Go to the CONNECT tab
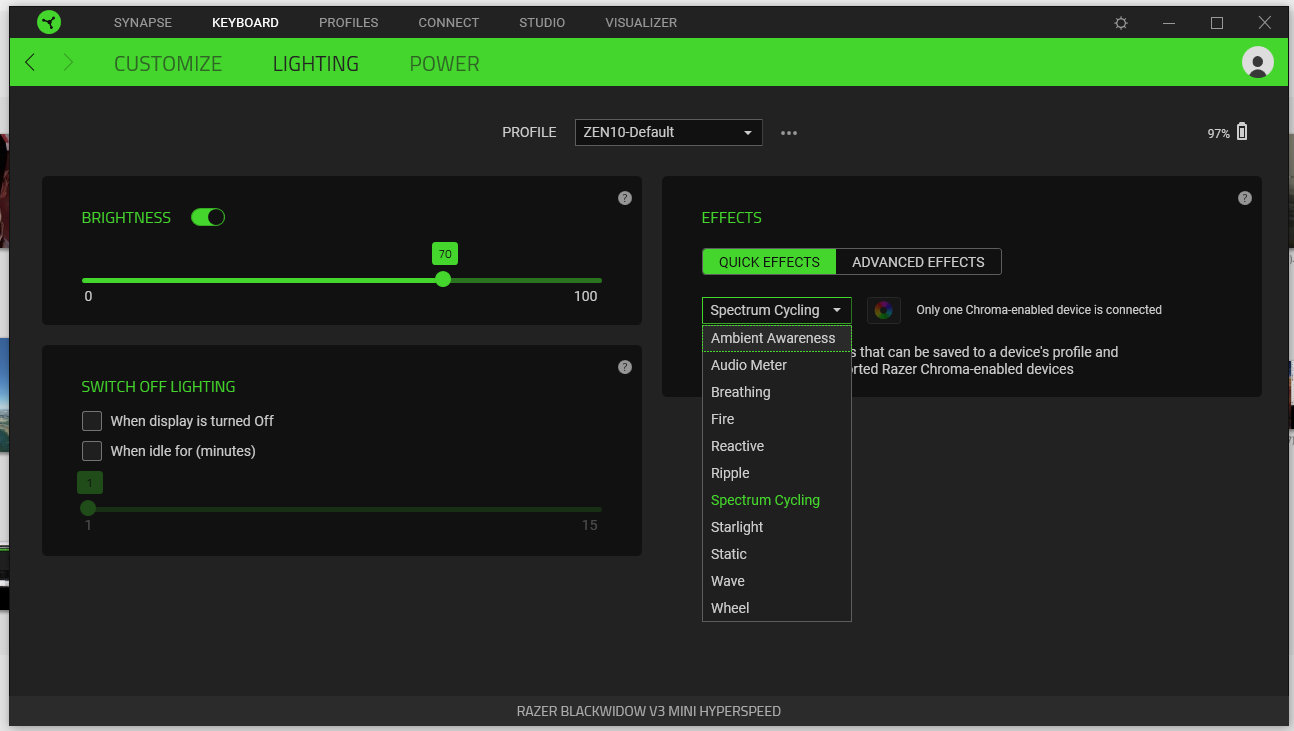The width and height of the screenshot is (1294, 731). point(448,22)
